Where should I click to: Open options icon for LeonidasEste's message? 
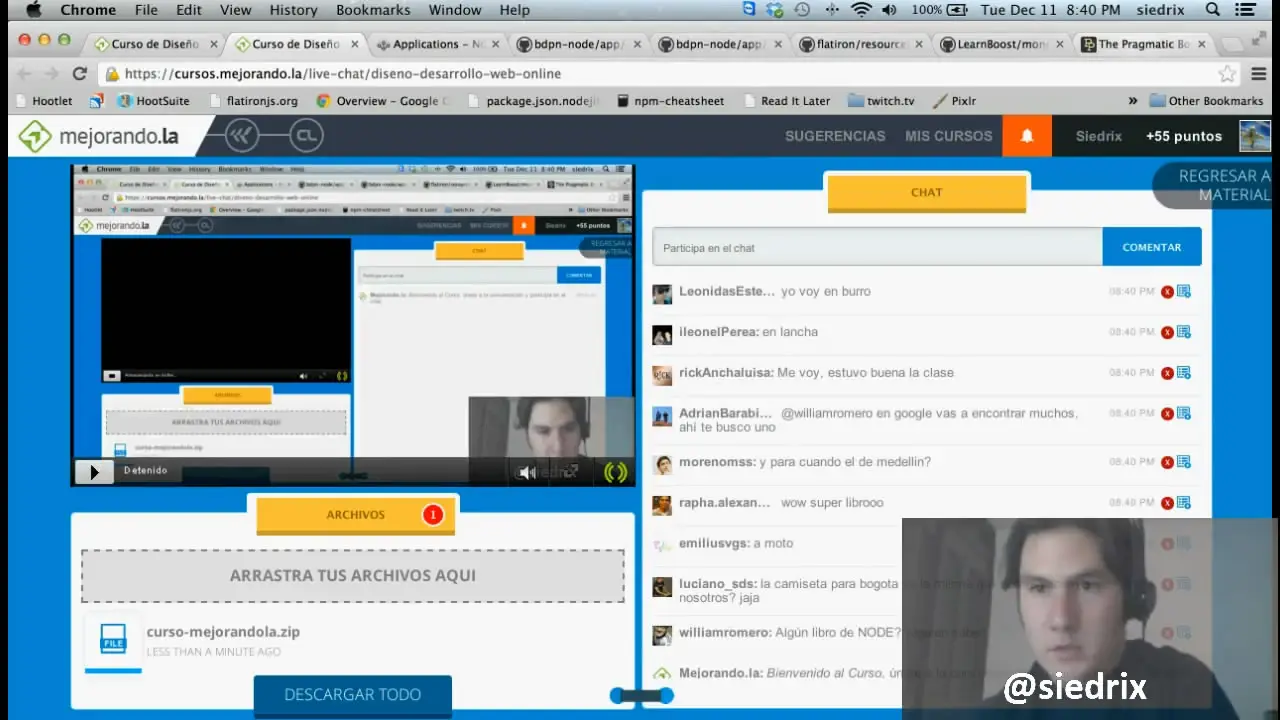tap(1184, 291)
